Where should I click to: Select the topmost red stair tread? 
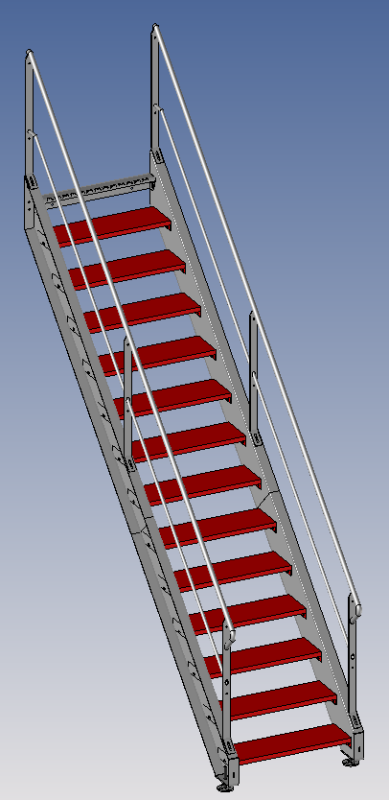coord(112,226)
